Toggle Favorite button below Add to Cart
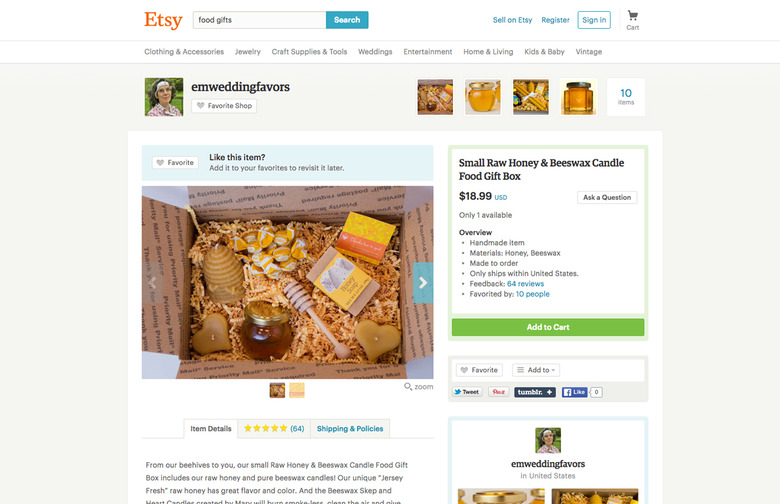780x504 pixels. pyautogui.click(x=479, y=370)
